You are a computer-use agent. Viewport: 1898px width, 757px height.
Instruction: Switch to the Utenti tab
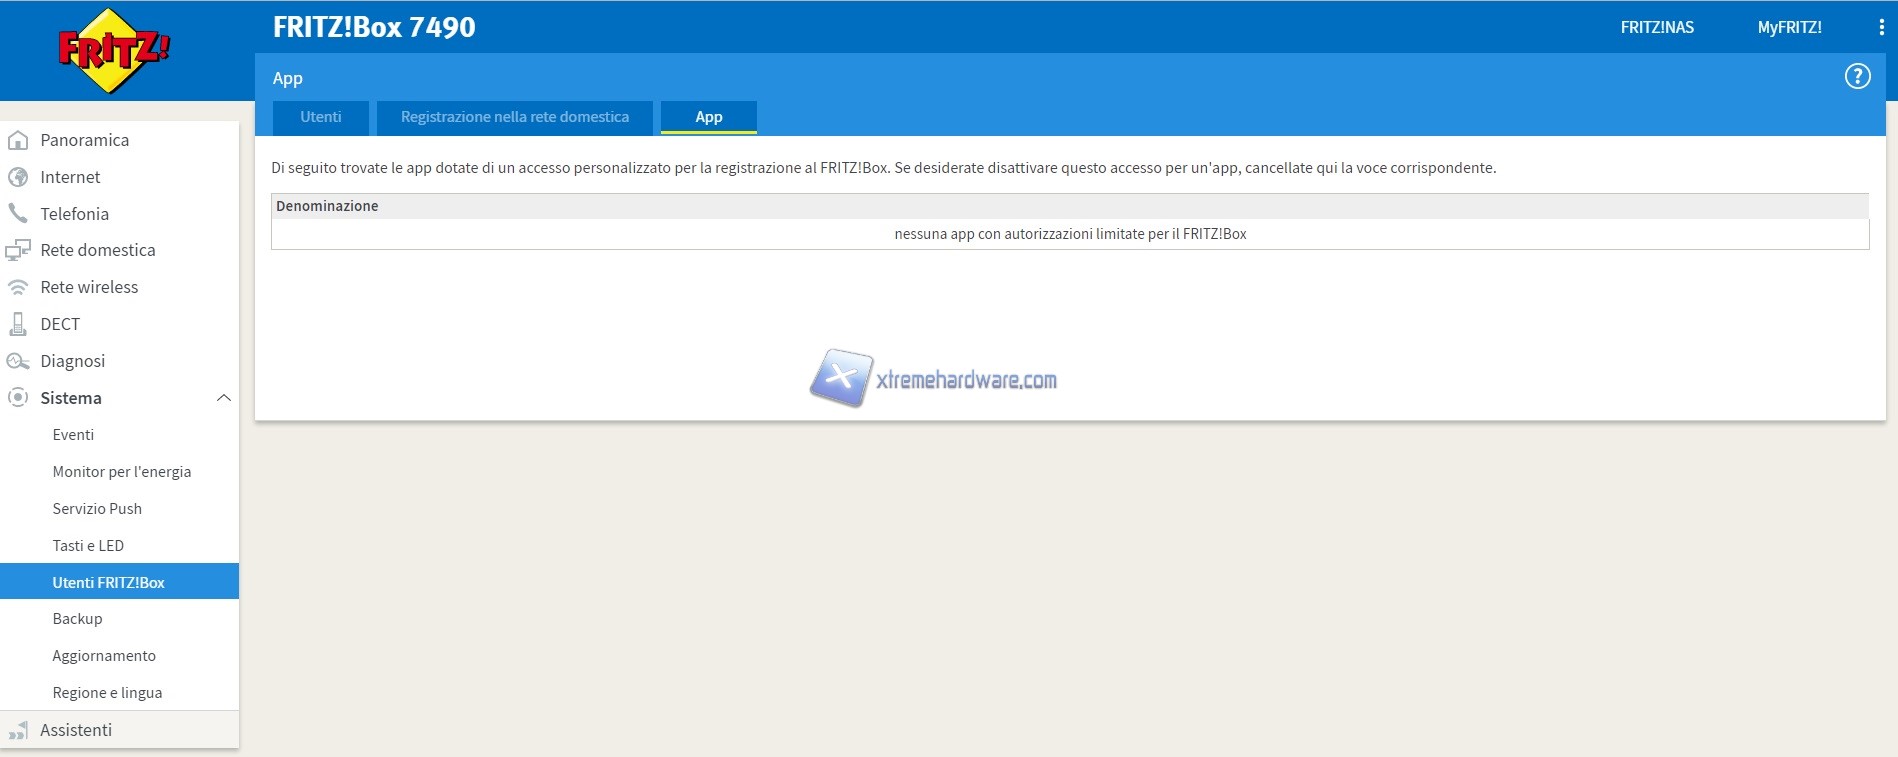[x=320, y=117]
